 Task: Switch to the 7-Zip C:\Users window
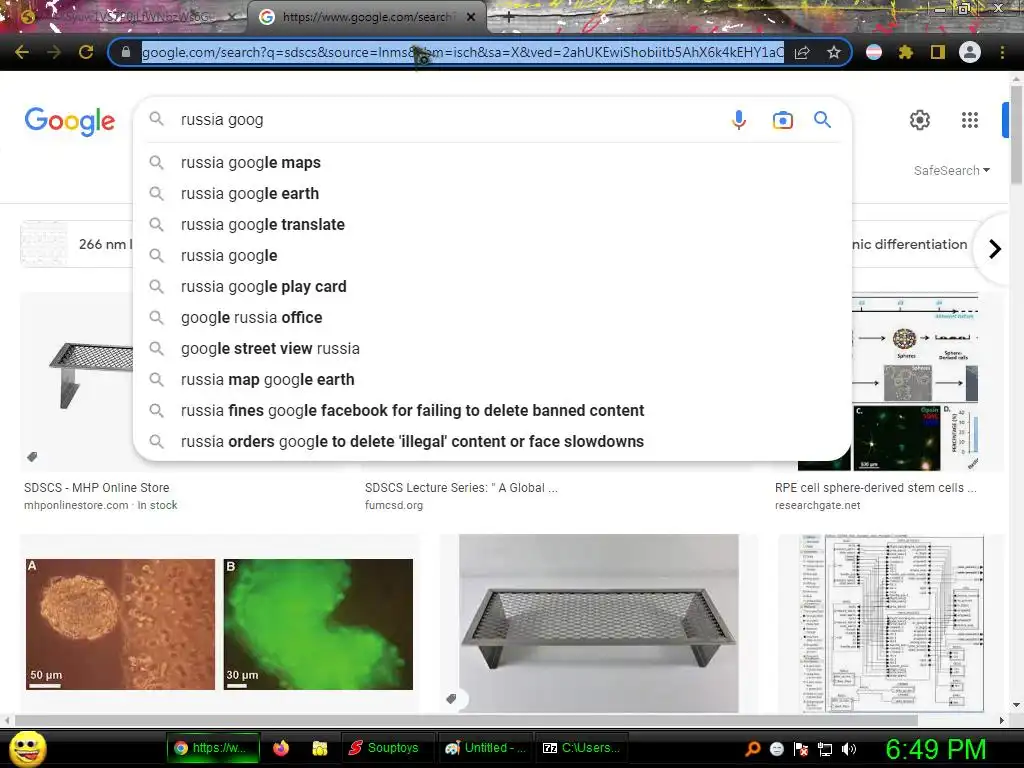tap(582, 748)
